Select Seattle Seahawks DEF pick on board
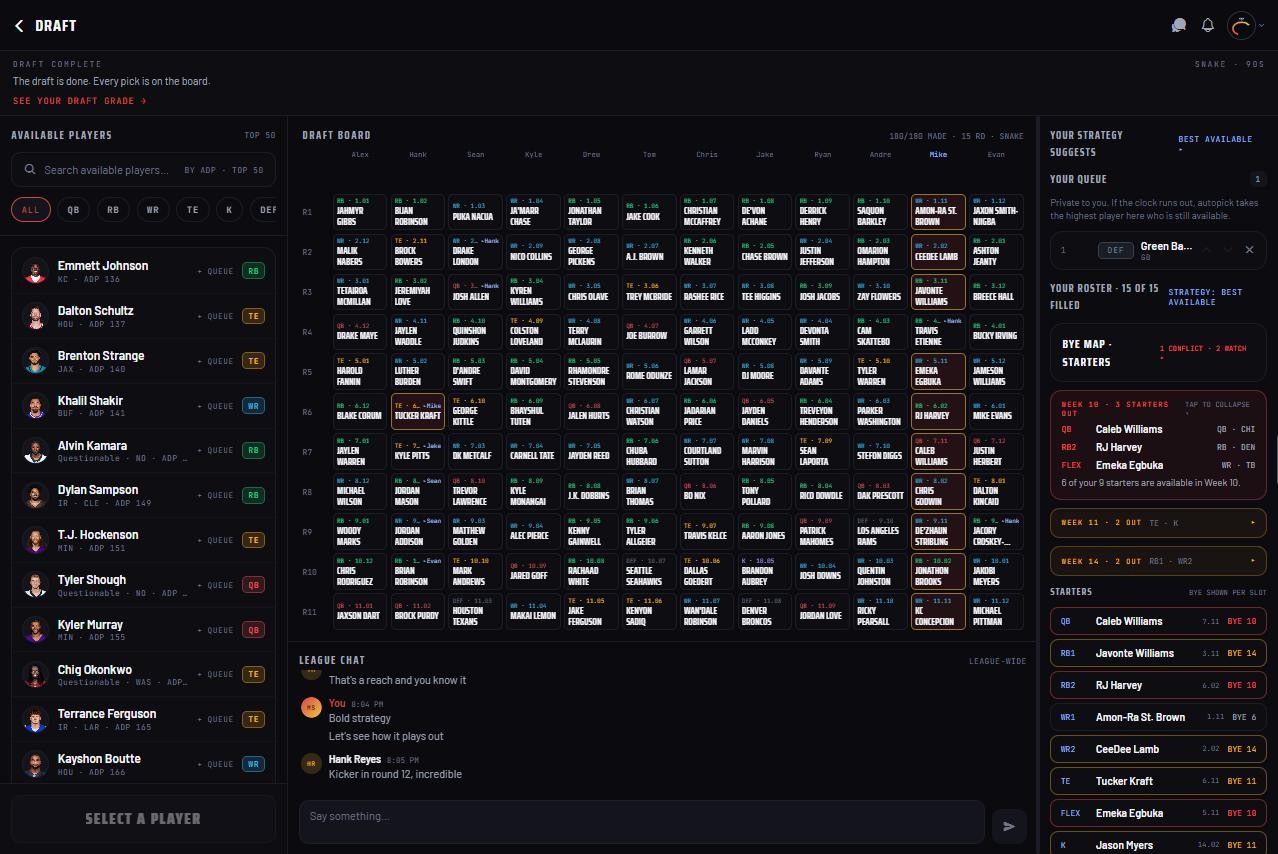The height and width of the screenshot is (854, 1278). [651, 572]
